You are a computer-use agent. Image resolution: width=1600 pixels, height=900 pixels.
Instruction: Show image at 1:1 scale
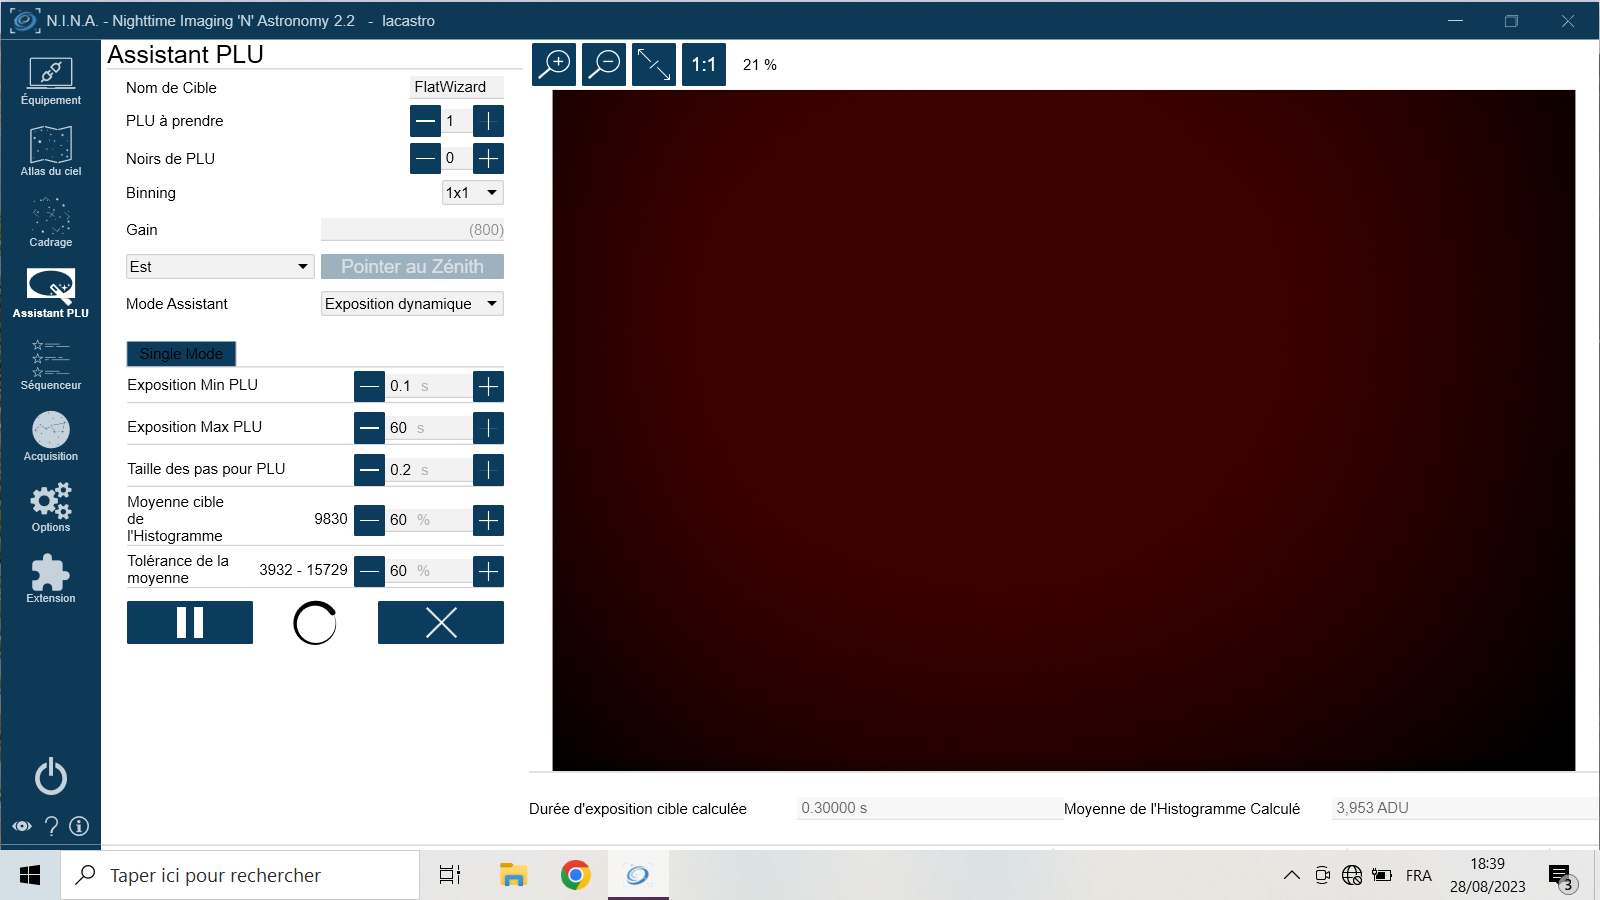click(x=704, y=65)
